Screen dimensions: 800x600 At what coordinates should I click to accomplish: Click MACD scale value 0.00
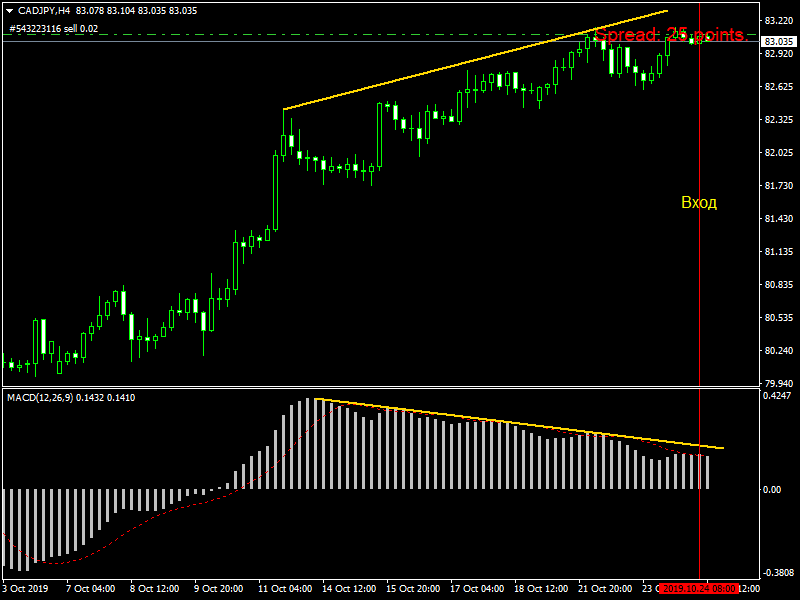[771, 490]
